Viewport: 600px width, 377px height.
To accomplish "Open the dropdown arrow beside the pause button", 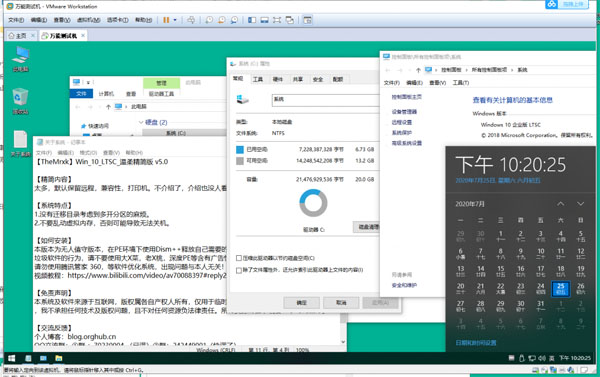I will coord(175,20).
